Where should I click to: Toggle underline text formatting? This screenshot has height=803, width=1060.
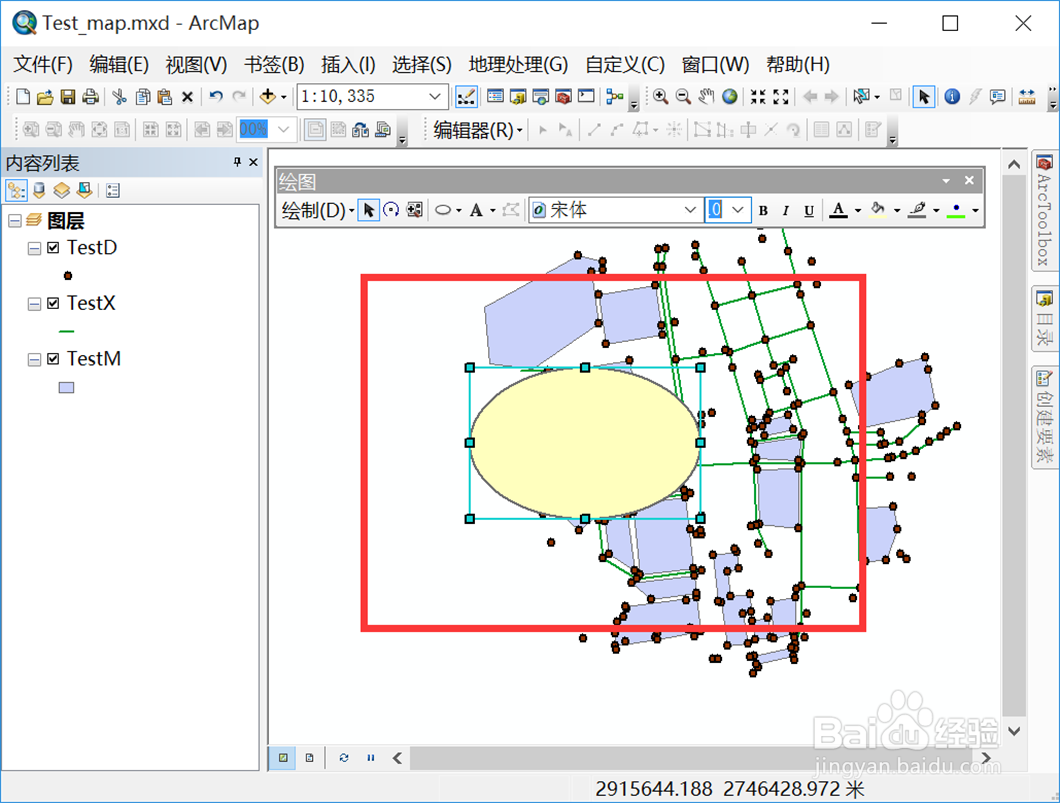tap(809, 211)
